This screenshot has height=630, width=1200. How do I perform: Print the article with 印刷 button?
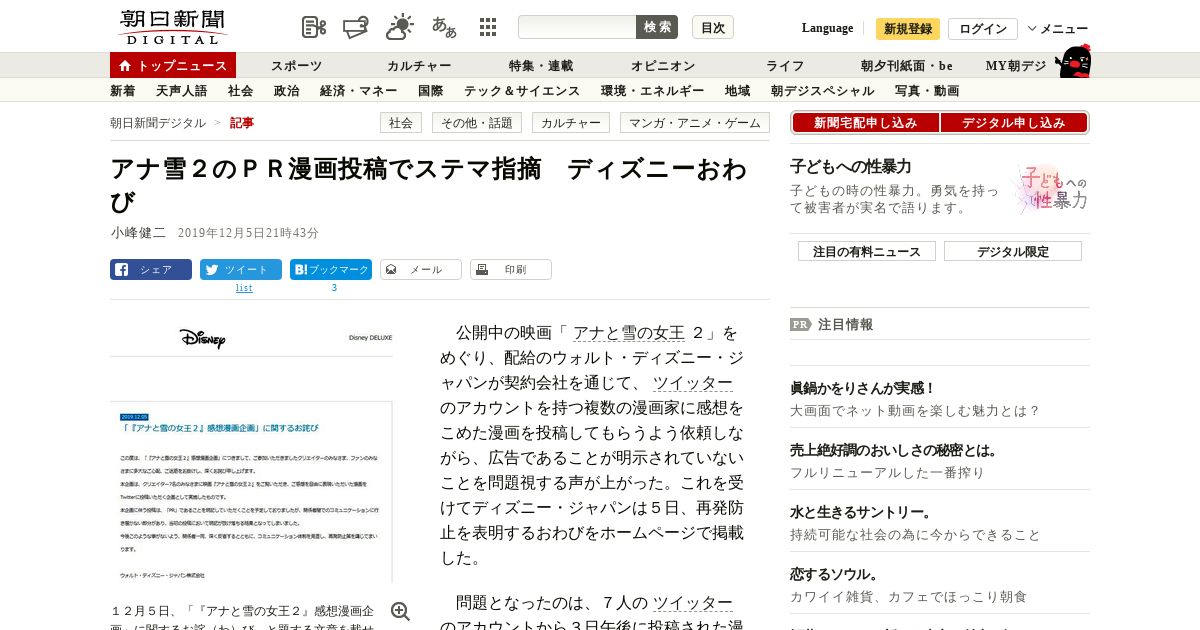click(x=511, y=270)
